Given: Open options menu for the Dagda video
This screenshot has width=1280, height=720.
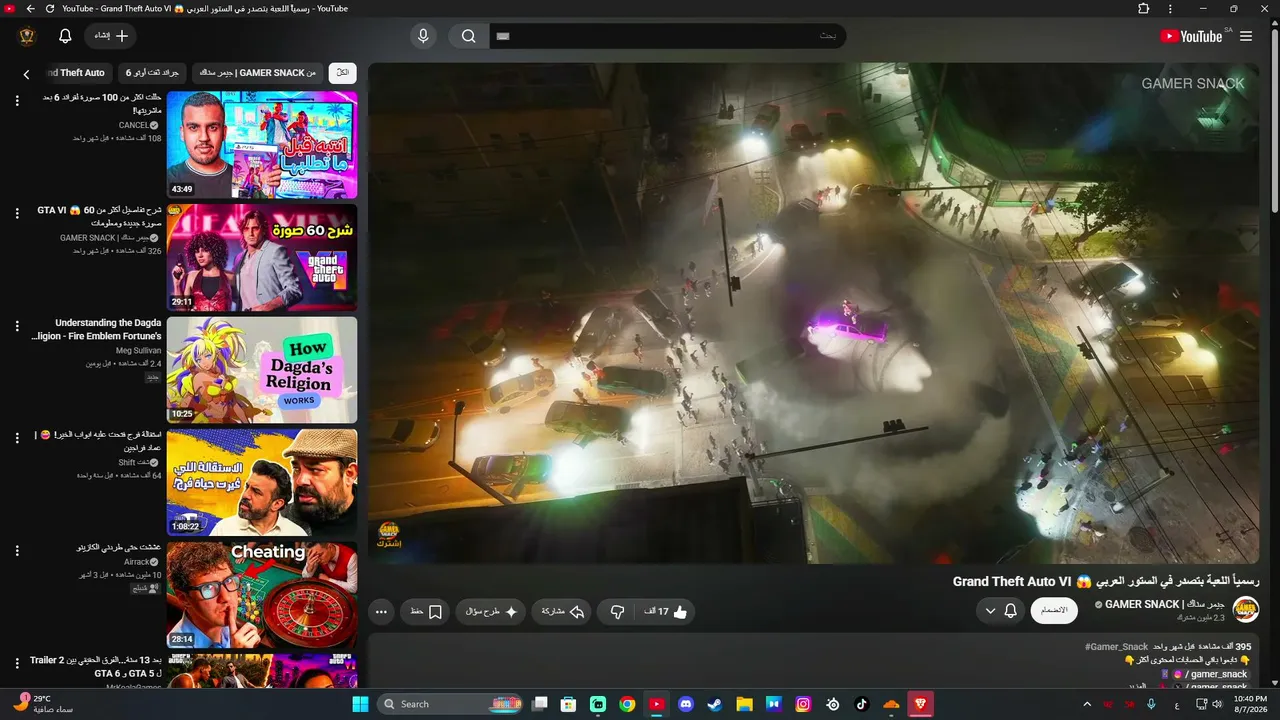Looking at the screenshot, I should point(17,326).
